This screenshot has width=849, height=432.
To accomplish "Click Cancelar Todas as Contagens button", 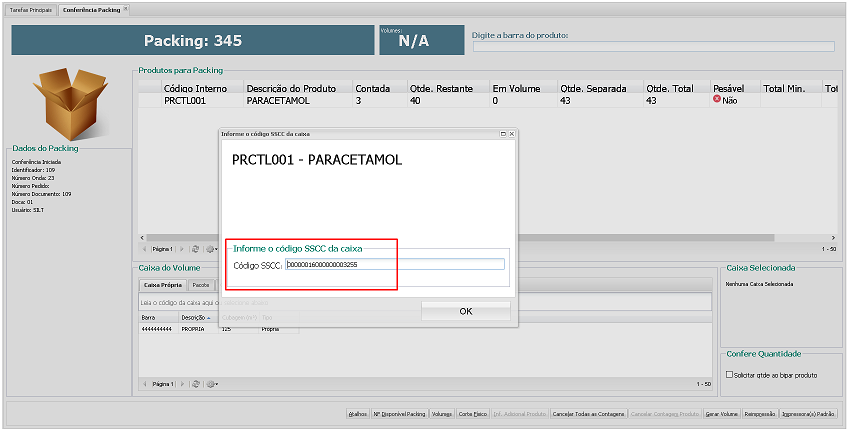I will 589,414.
